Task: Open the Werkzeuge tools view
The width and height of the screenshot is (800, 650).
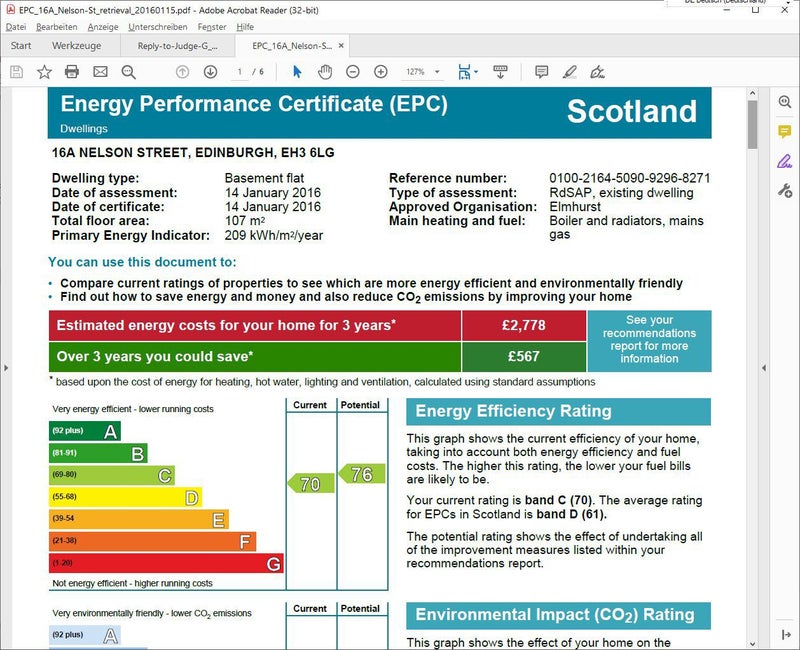Action: (x=76, y=46)
